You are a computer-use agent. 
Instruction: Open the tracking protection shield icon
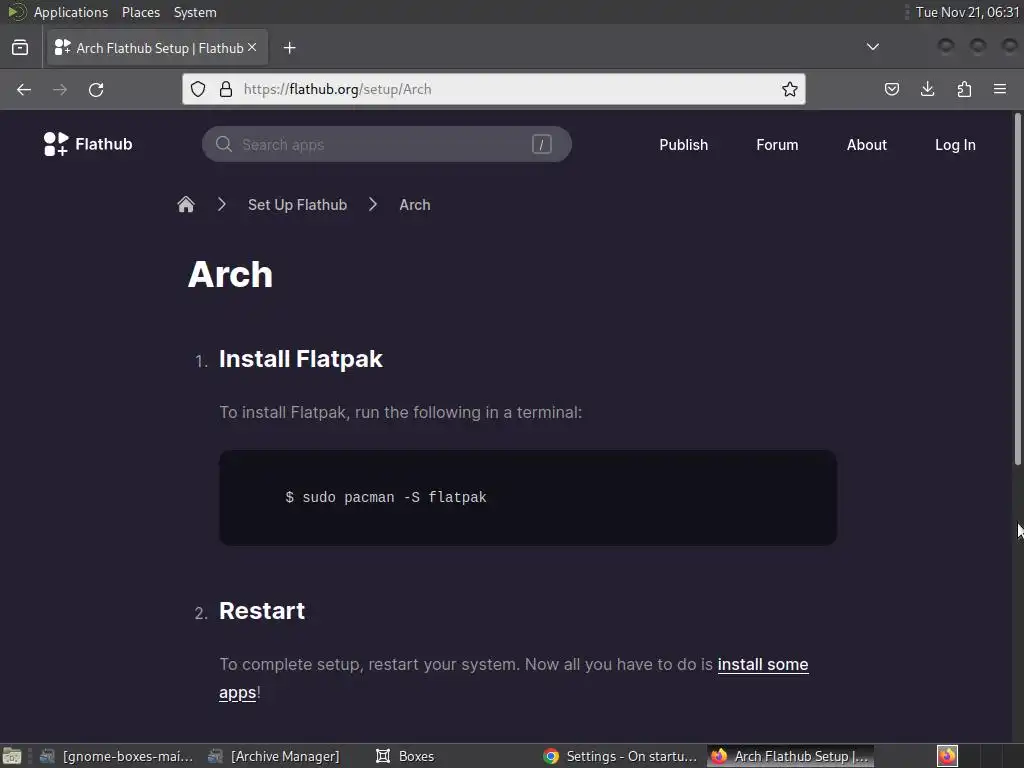(x=198, y=89)
